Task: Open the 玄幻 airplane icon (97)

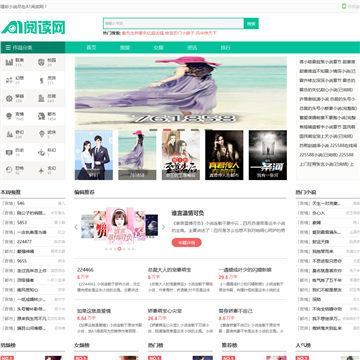Action: tap(41, 170)
